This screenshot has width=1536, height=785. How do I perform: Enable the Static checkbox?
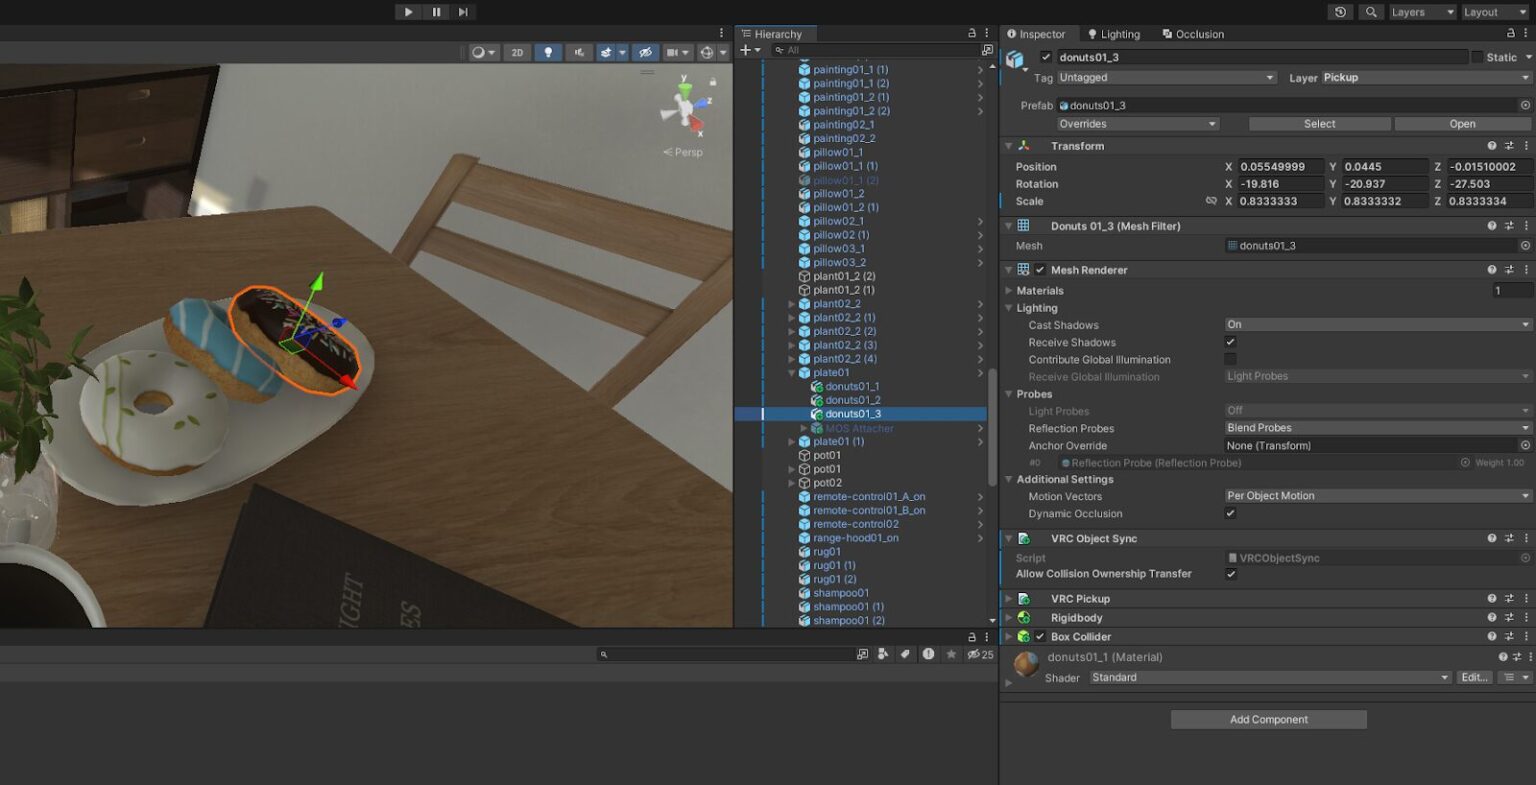tap(1477, 58)
